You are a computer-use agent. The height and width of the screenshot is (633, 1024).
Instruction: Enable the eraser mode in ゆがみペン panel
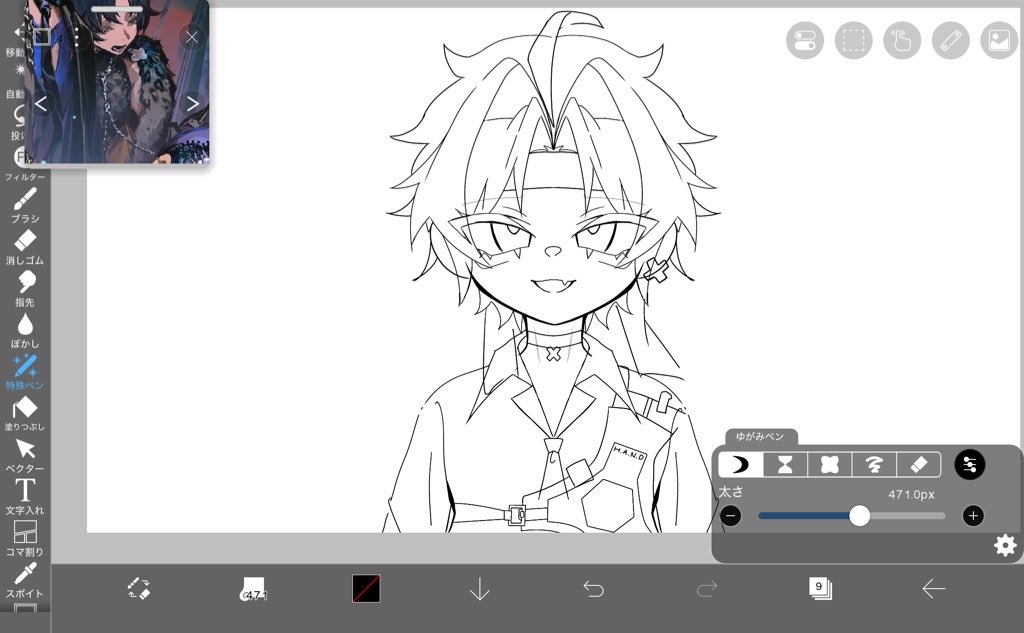pos(919,465)
